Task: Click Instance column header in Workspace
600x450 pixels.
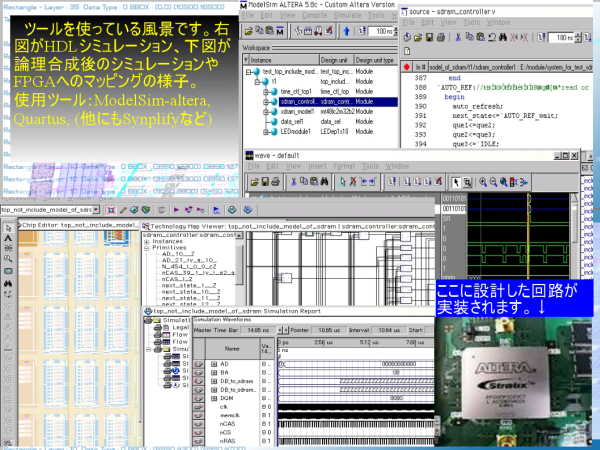Action: tap(284, 60)
